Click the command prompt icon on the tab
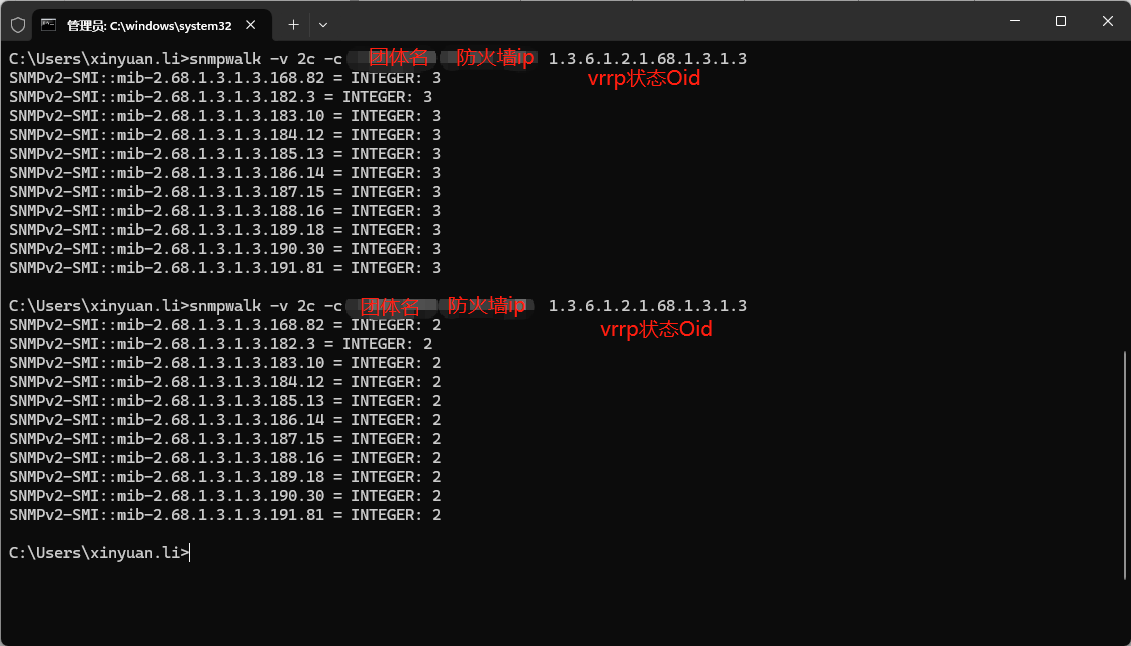 tap(48, 24)
